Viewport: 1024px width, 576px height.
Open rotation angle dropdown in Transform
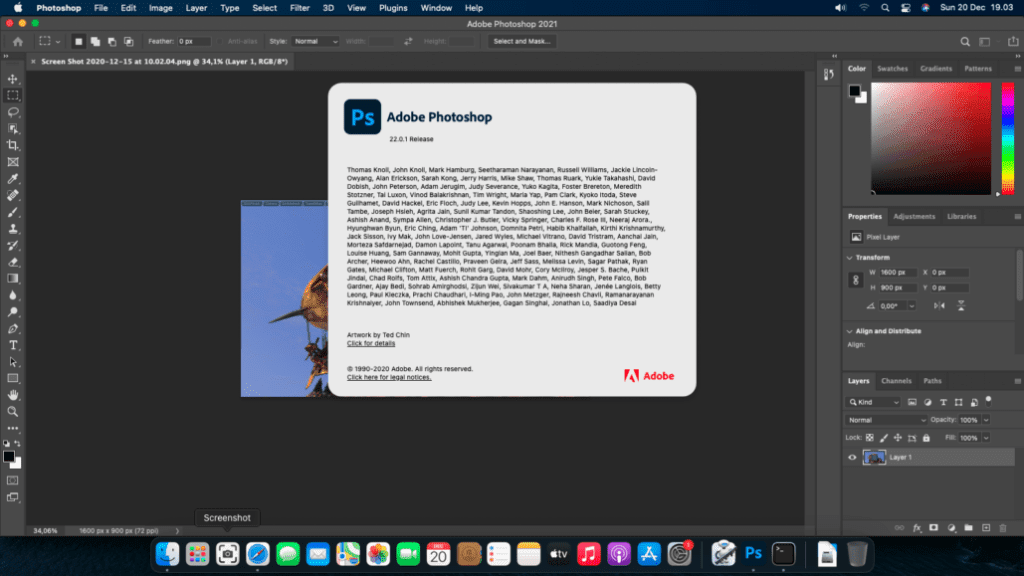pos(912,306)
